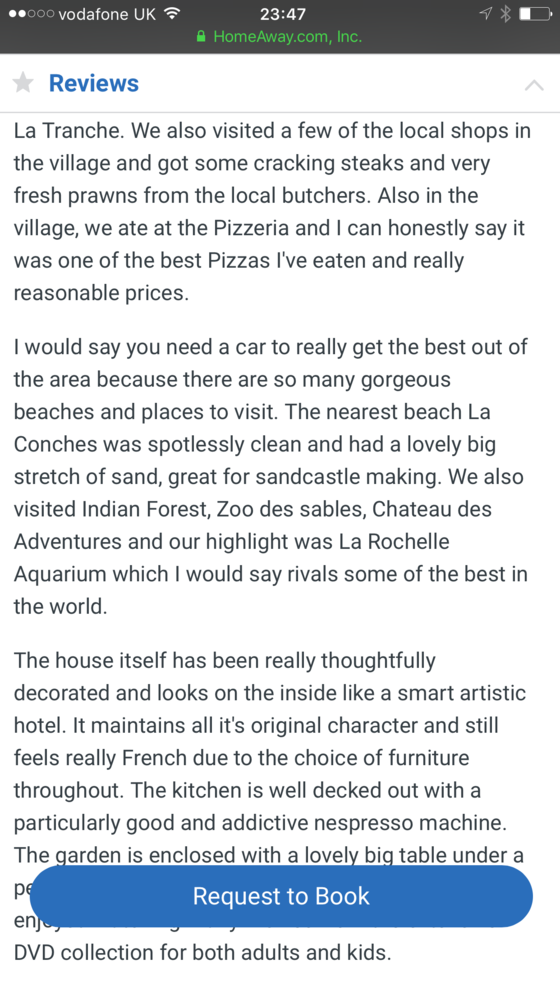Tap the HomeAway.com, Inc. address text
560x995 pixels.
click(288, 37)
